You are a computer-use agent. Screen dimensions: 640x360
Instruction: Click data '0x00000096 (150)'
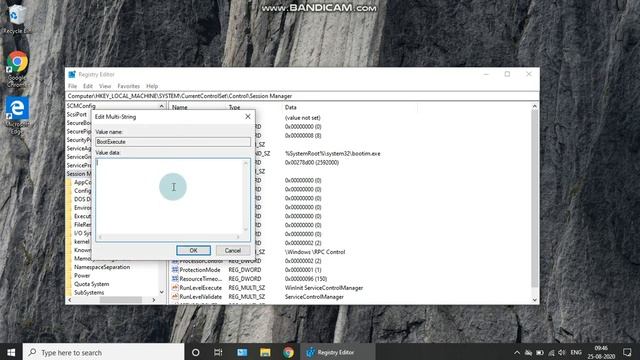[x=306, y=279]
